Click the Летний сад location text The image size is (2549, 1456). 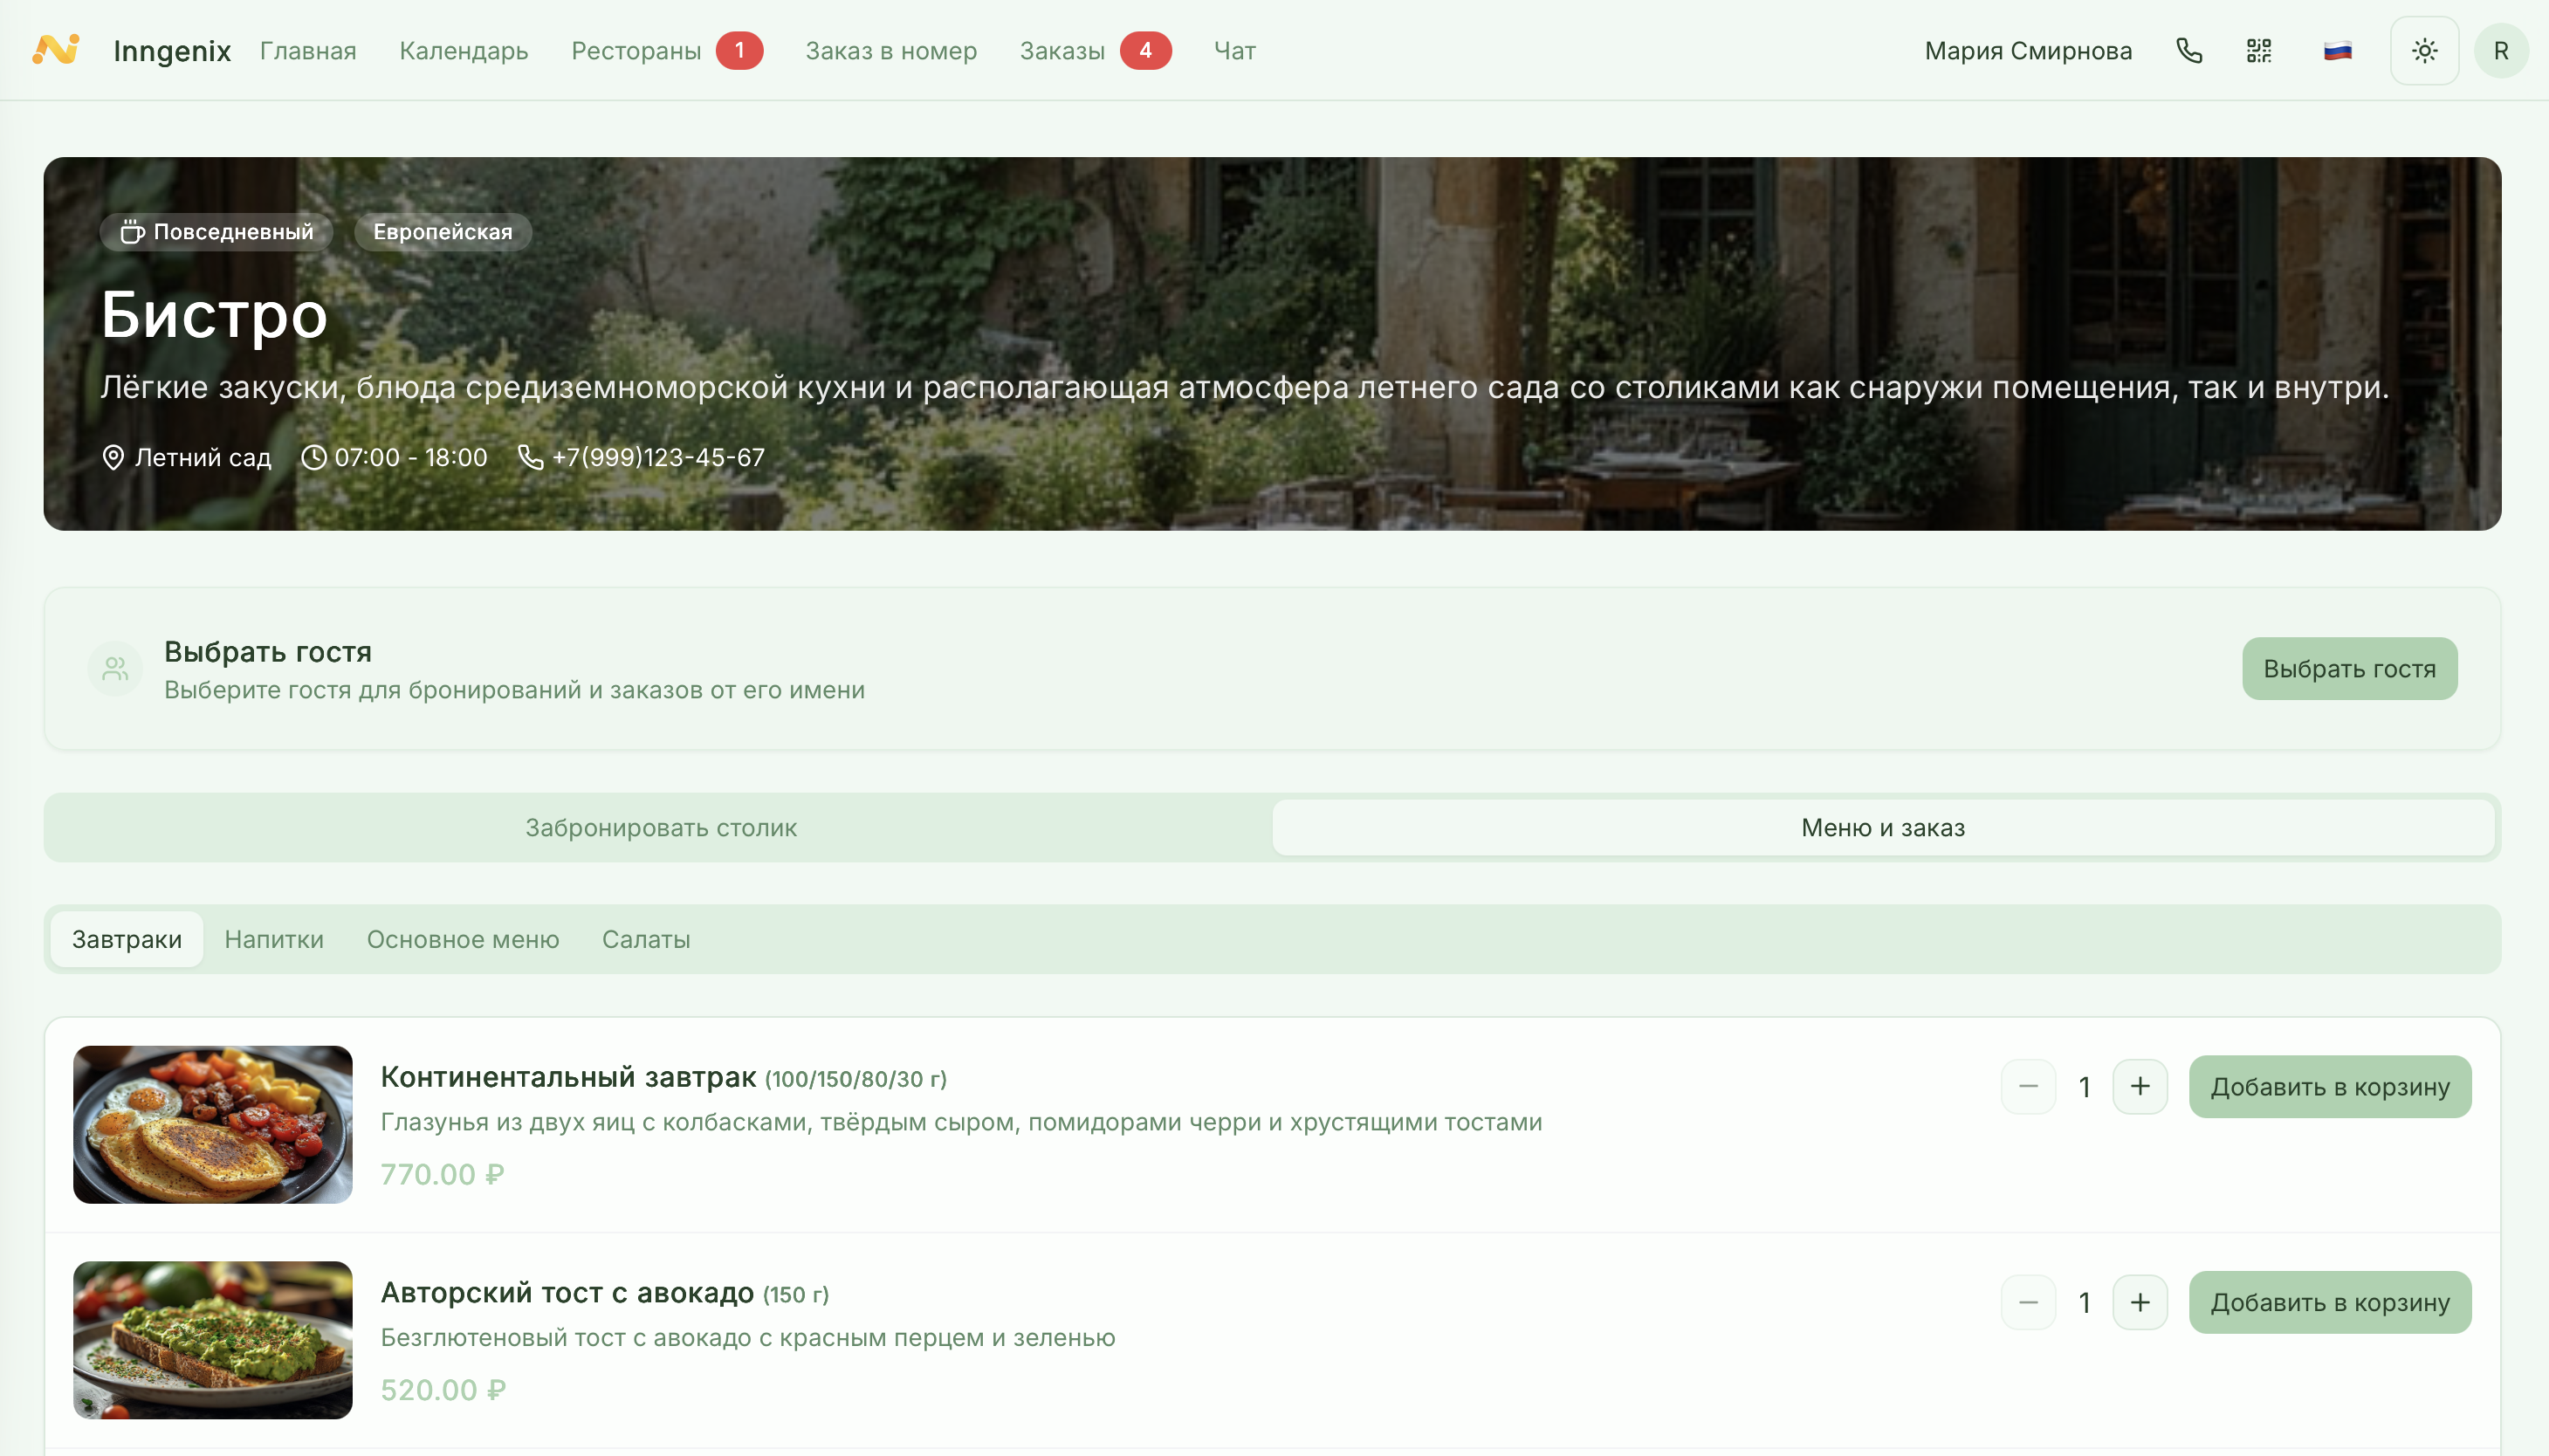pos(203,457)
